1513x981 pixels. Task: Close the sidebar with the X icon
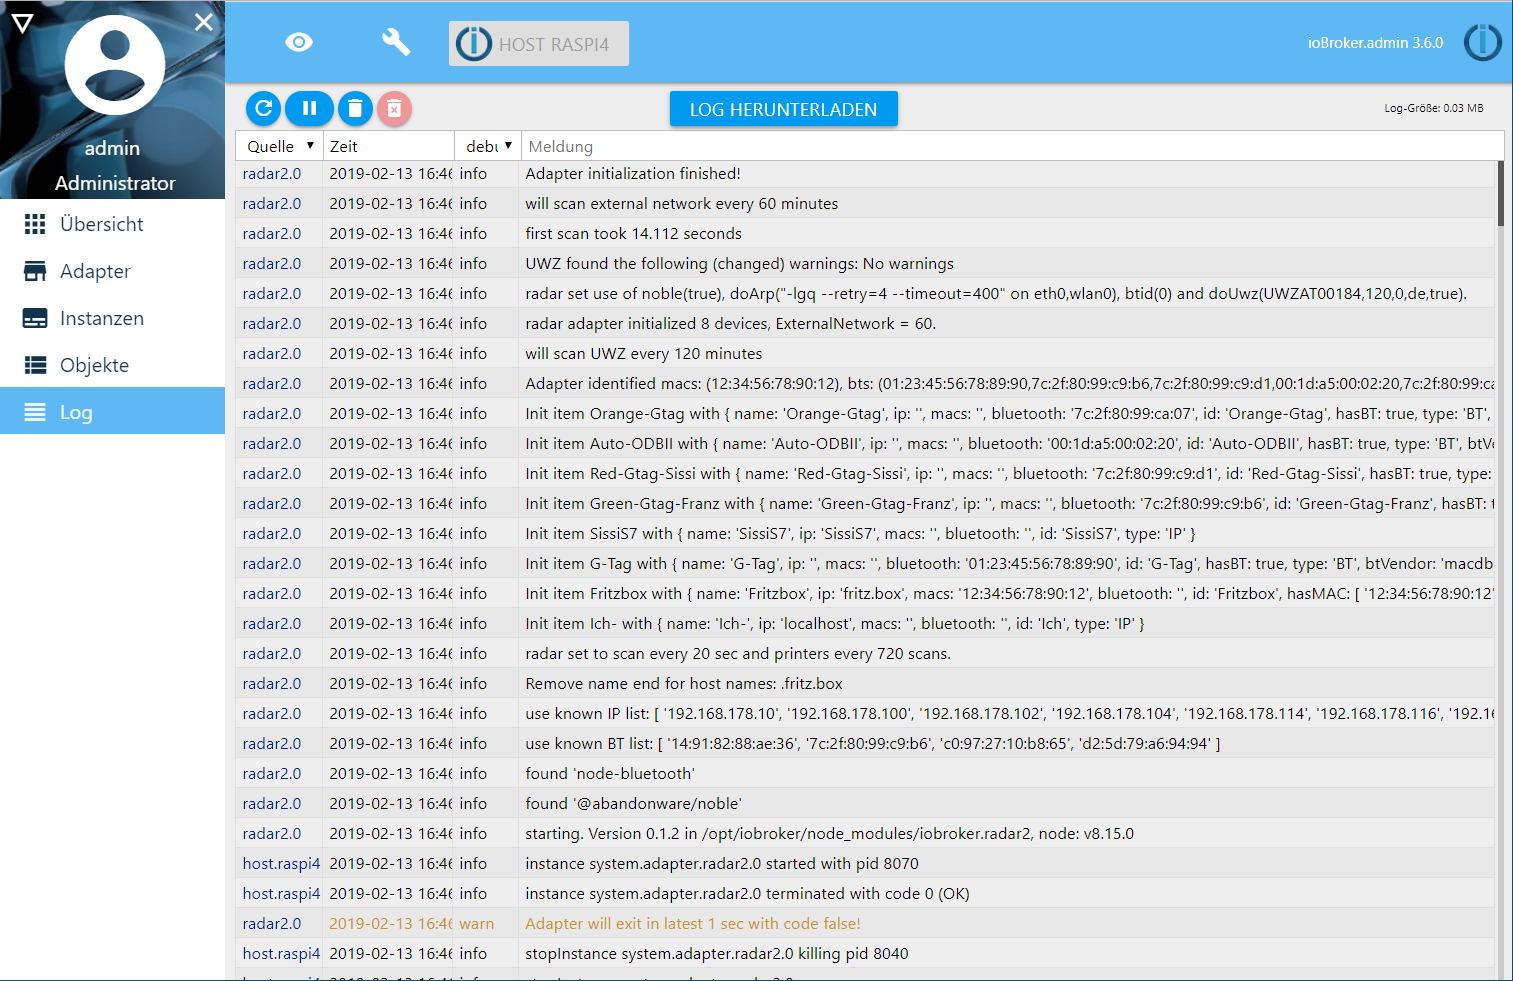pos(204,22)
